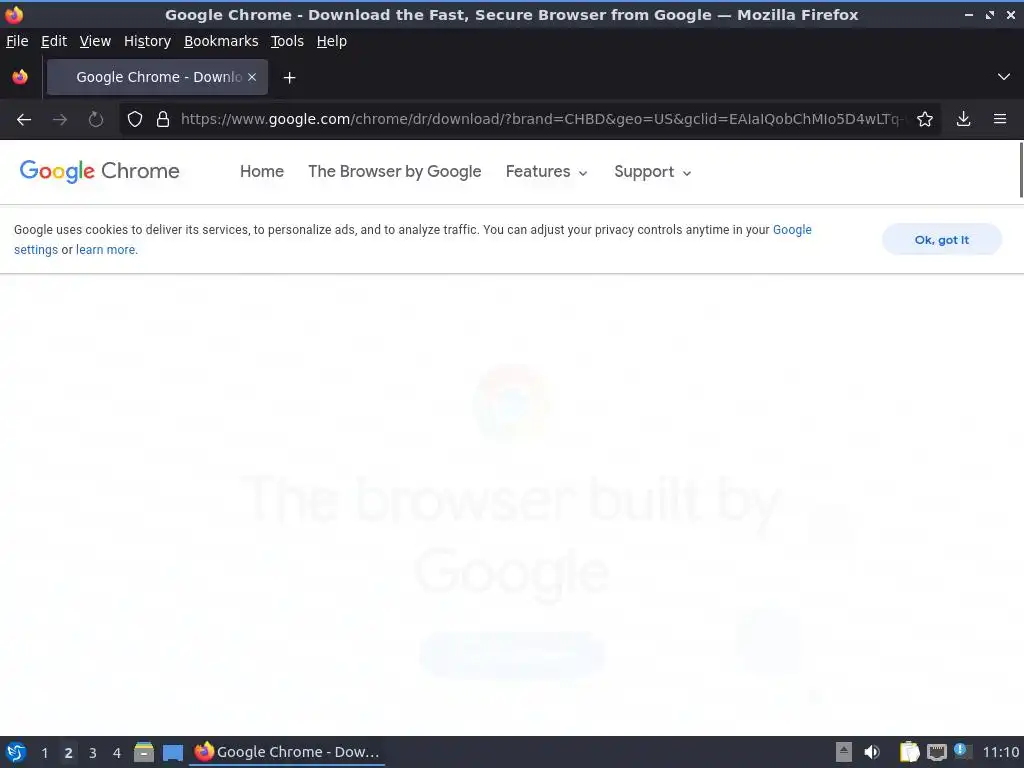
Task: Open removable media eject tray icon
Action: point(844,752)
